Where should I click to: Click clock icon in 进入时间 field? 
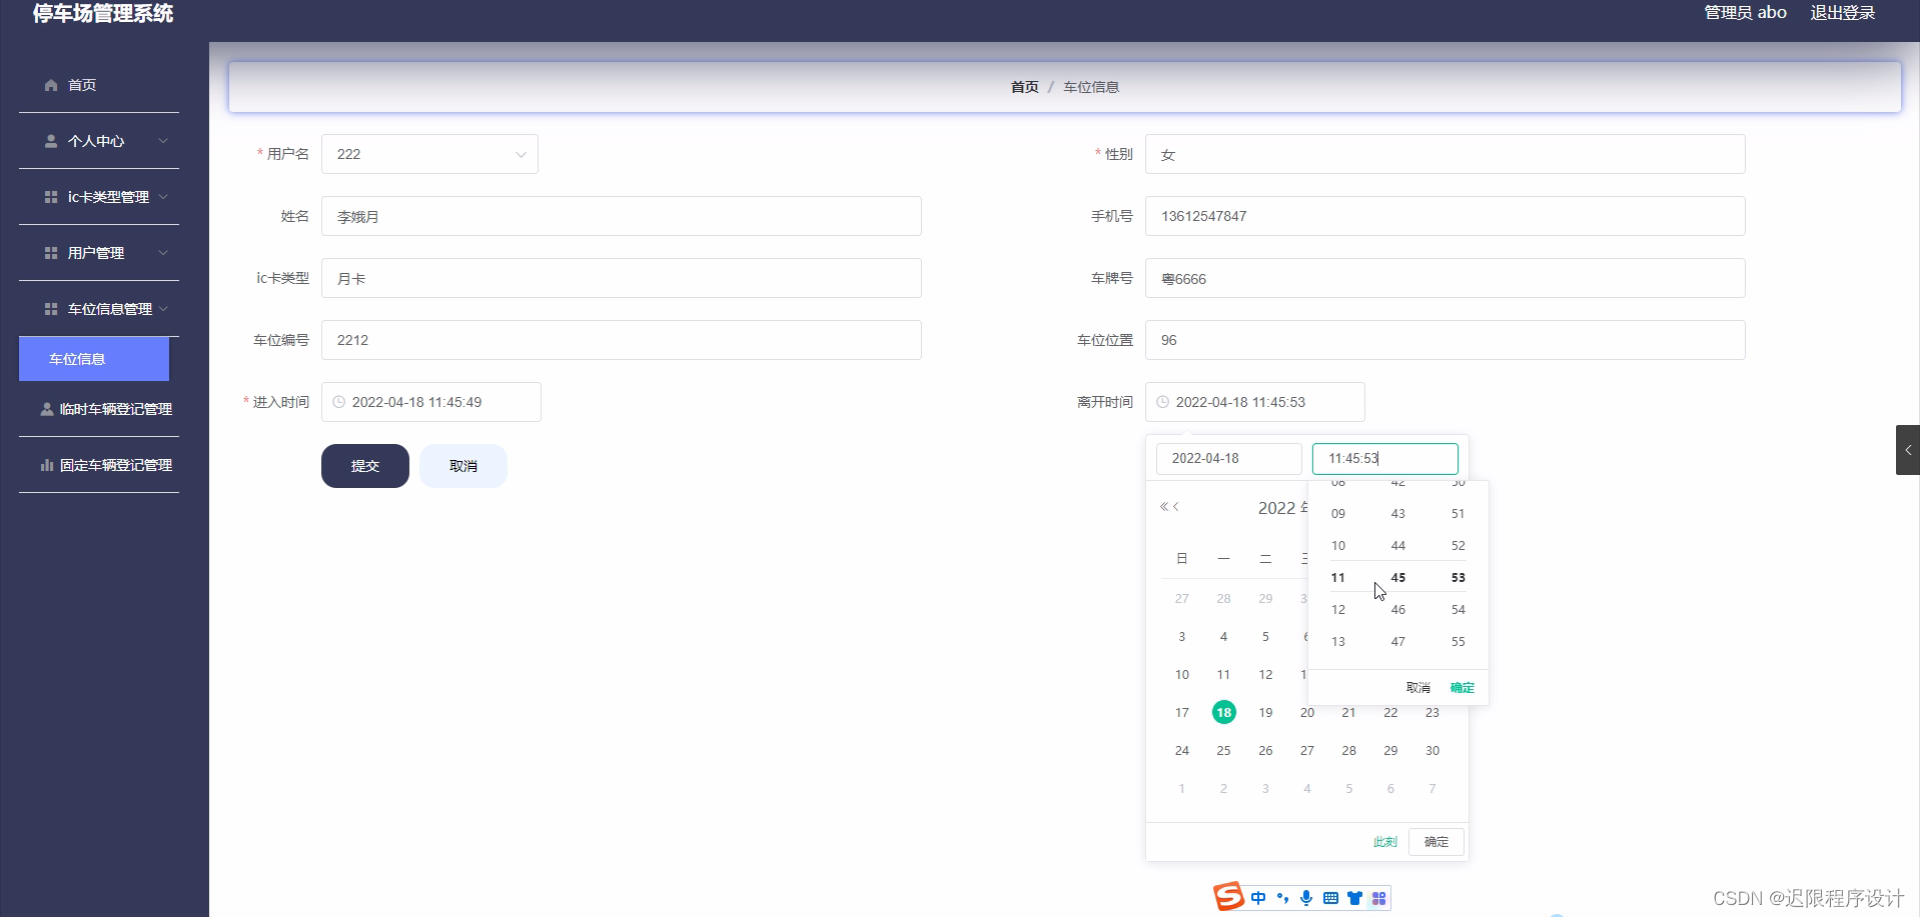point(339,402)
